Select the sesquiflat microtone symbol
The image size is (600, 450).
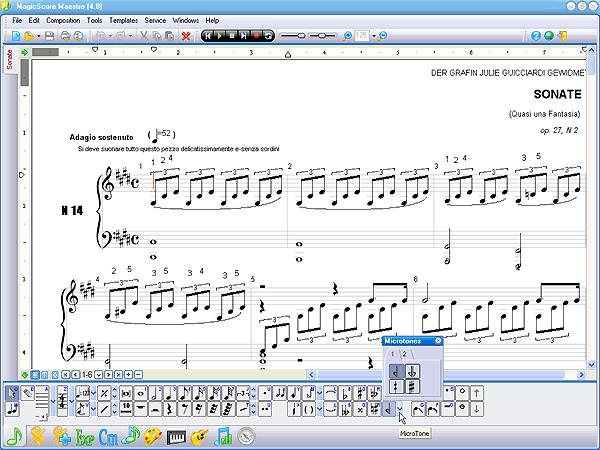click(412, 371)
